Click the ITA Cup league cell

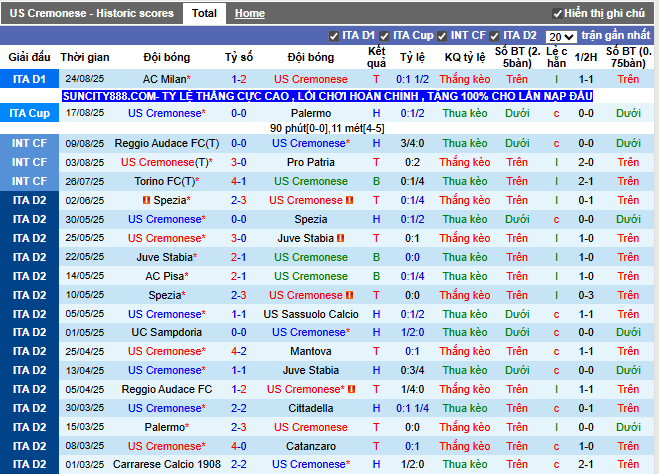tap(29, 113)
